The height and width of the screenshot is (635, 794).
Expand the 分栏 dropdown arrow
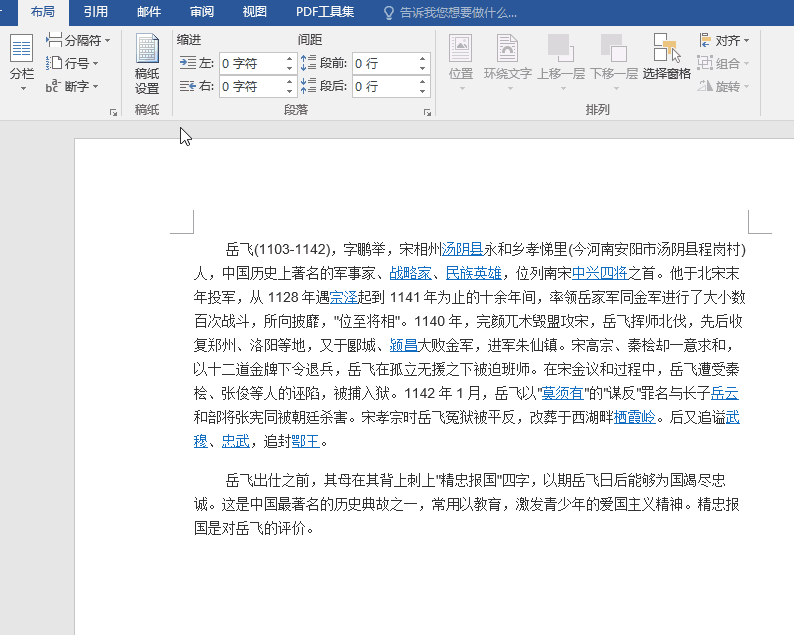tap(23, 89)
